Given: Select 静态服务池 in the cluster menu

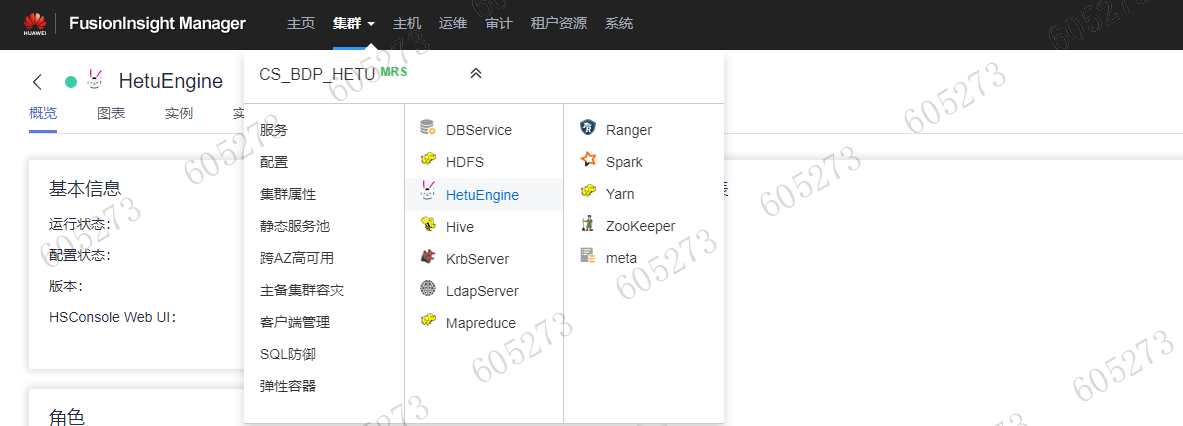Looking at the screenshot, I should (294, 226).
